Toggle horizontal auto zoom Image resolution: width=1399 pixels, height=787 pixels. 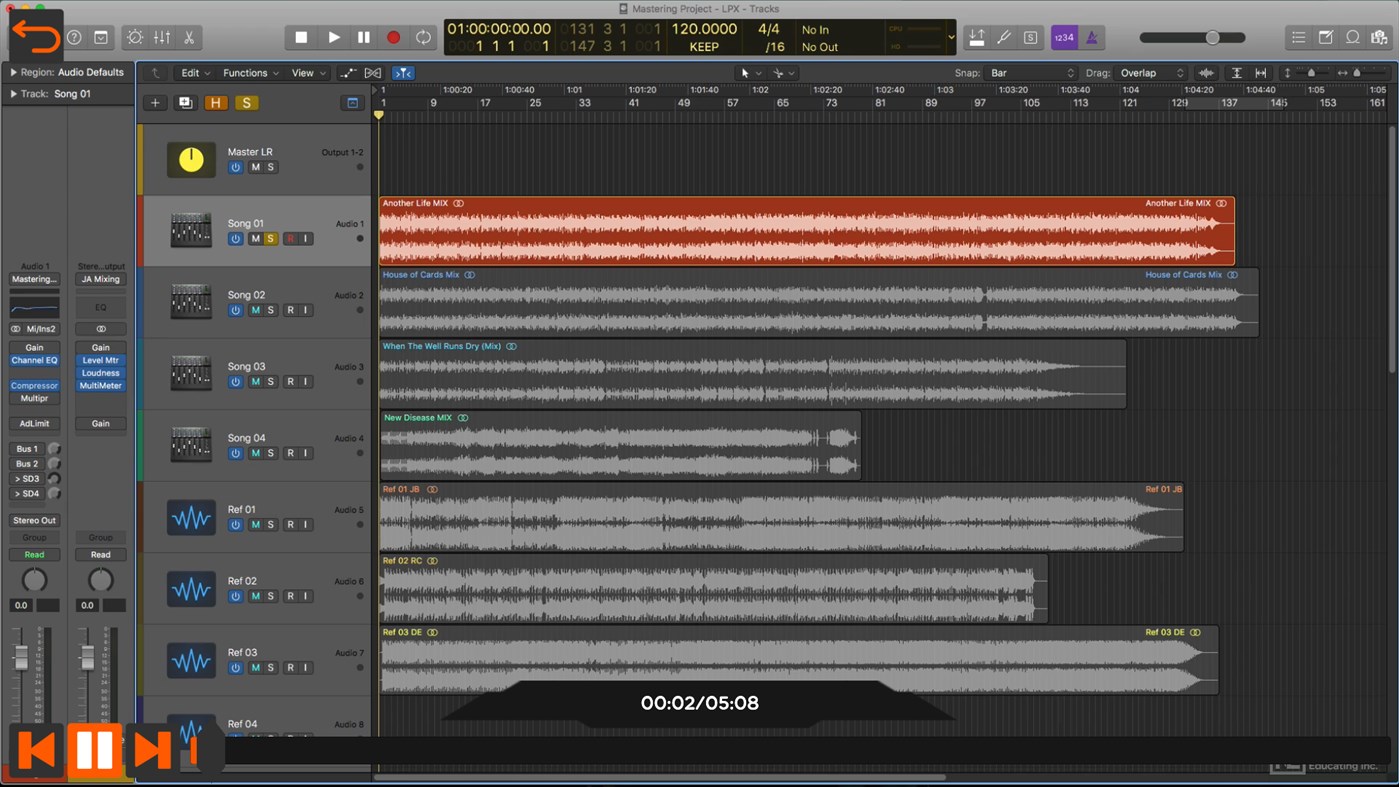tap(1261, 73)
